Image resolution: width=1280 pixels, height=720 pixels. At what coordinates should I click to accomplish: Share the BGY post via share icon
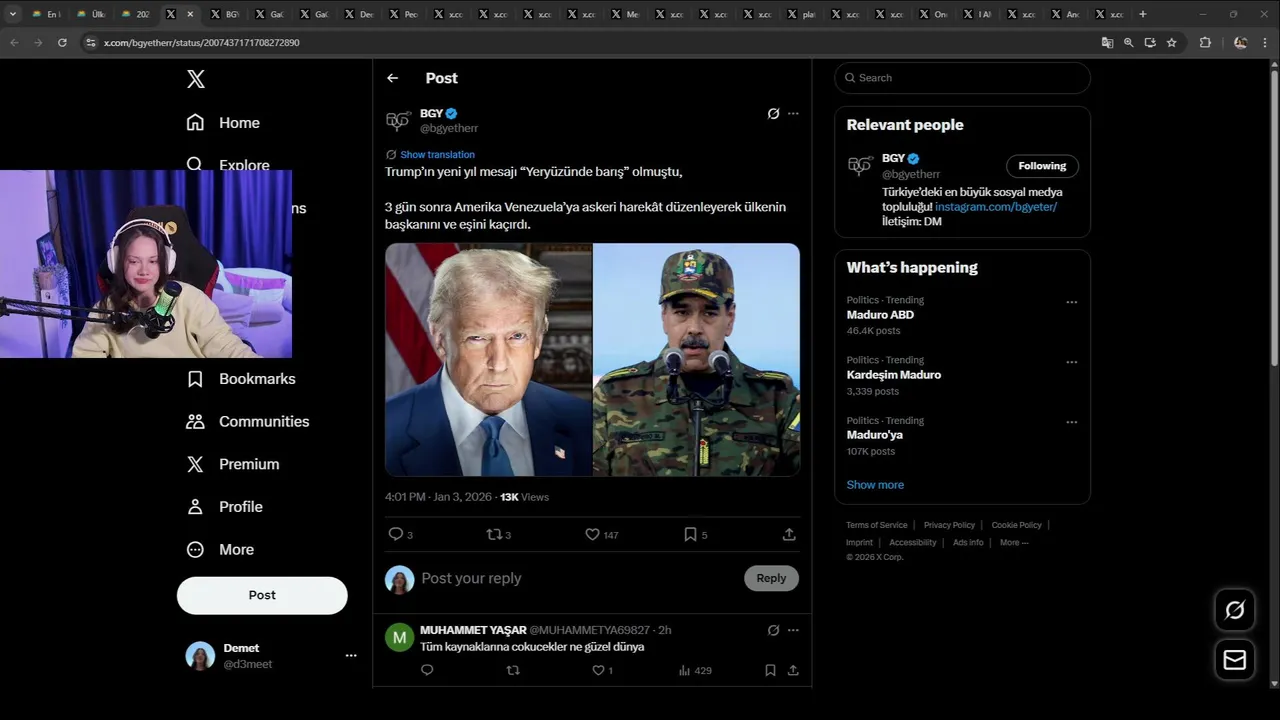pyautogui.click(x=789, y=535)
